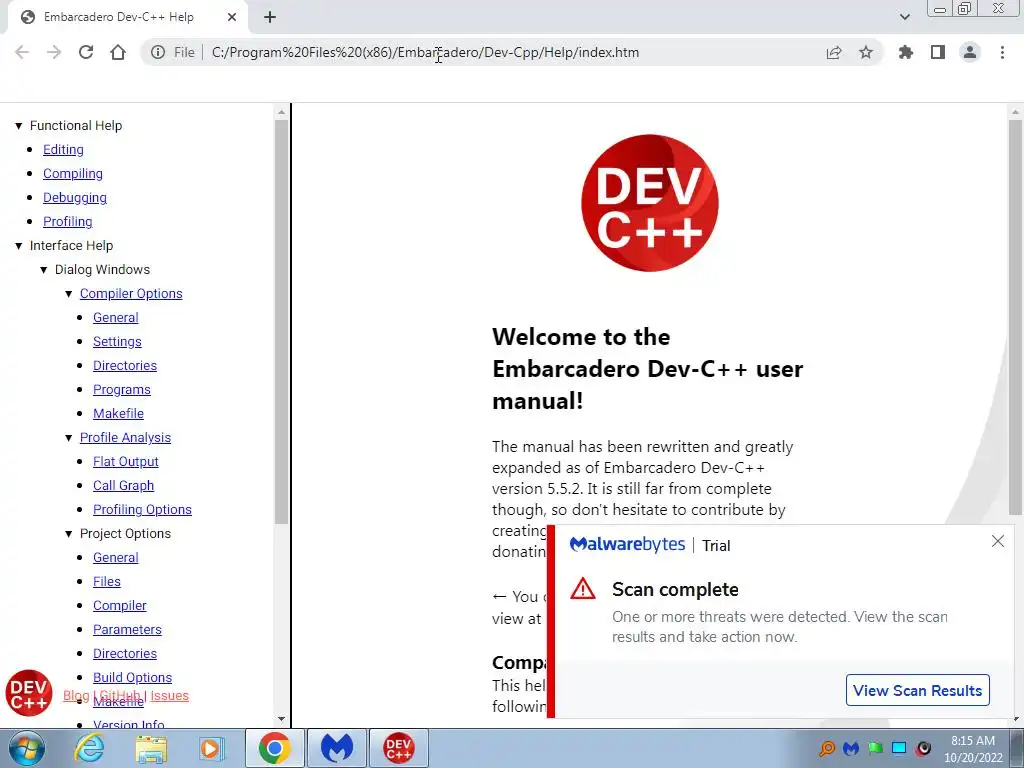Open Chrome three-dot menu
The height and width of the screenshot is (768, 1024).
[1002, 52]
